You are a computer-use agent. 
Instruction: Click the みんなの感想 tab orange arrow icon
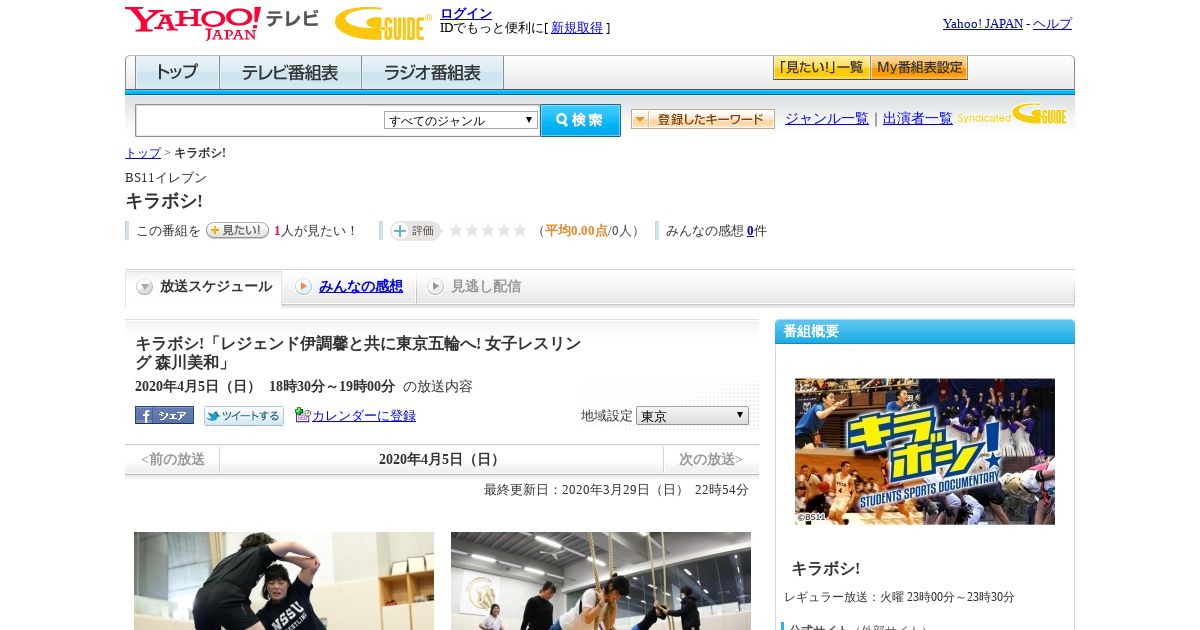(303, 287)
